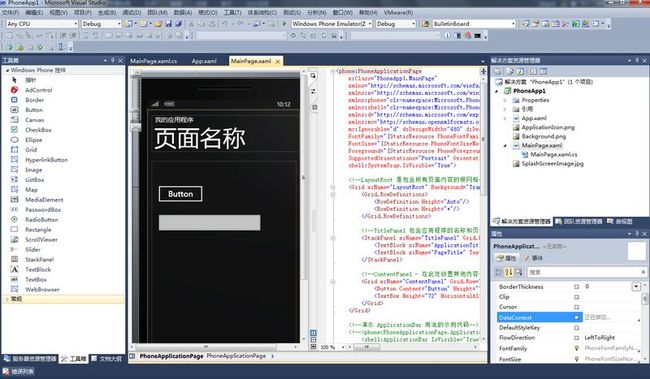Click the Slider control in toolbox
Screen dimensions: 650x379
pos(32,249)
